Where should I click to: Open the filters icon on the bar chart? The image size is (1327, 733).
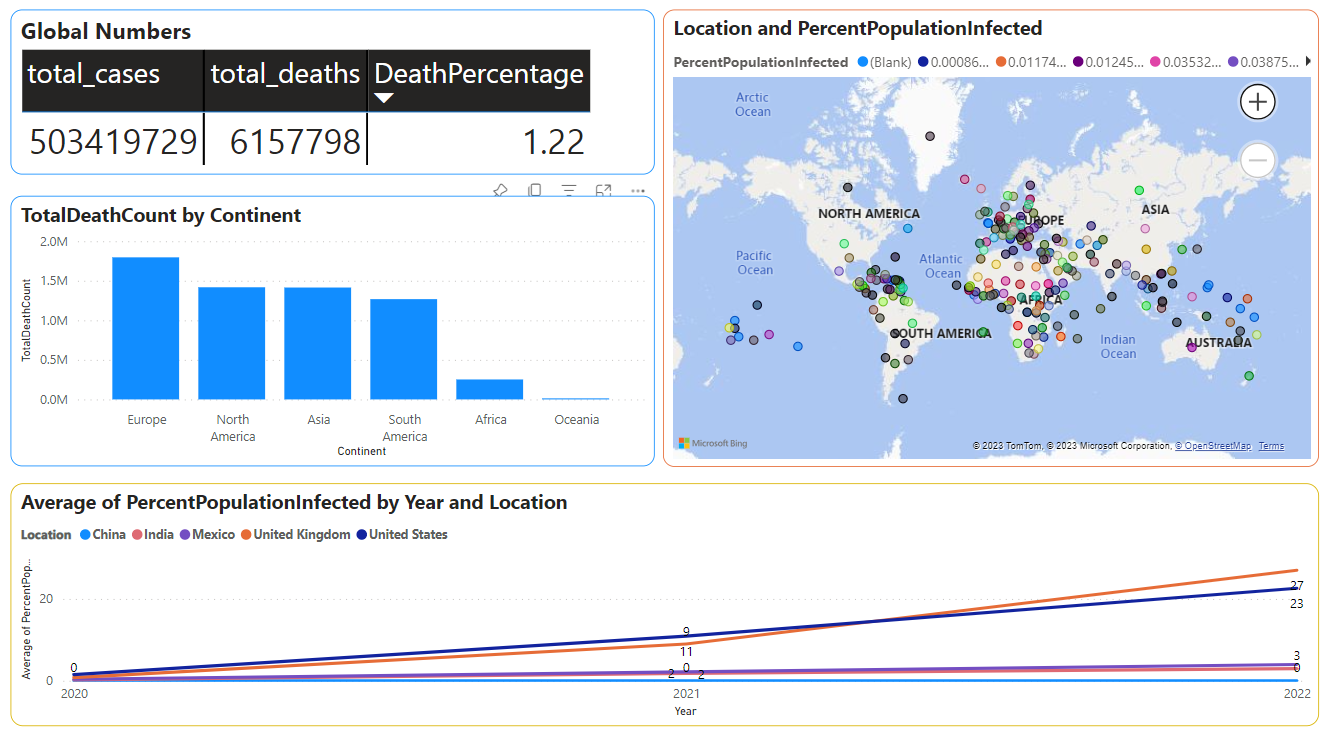pyautogui.click(x=569, y=190)
